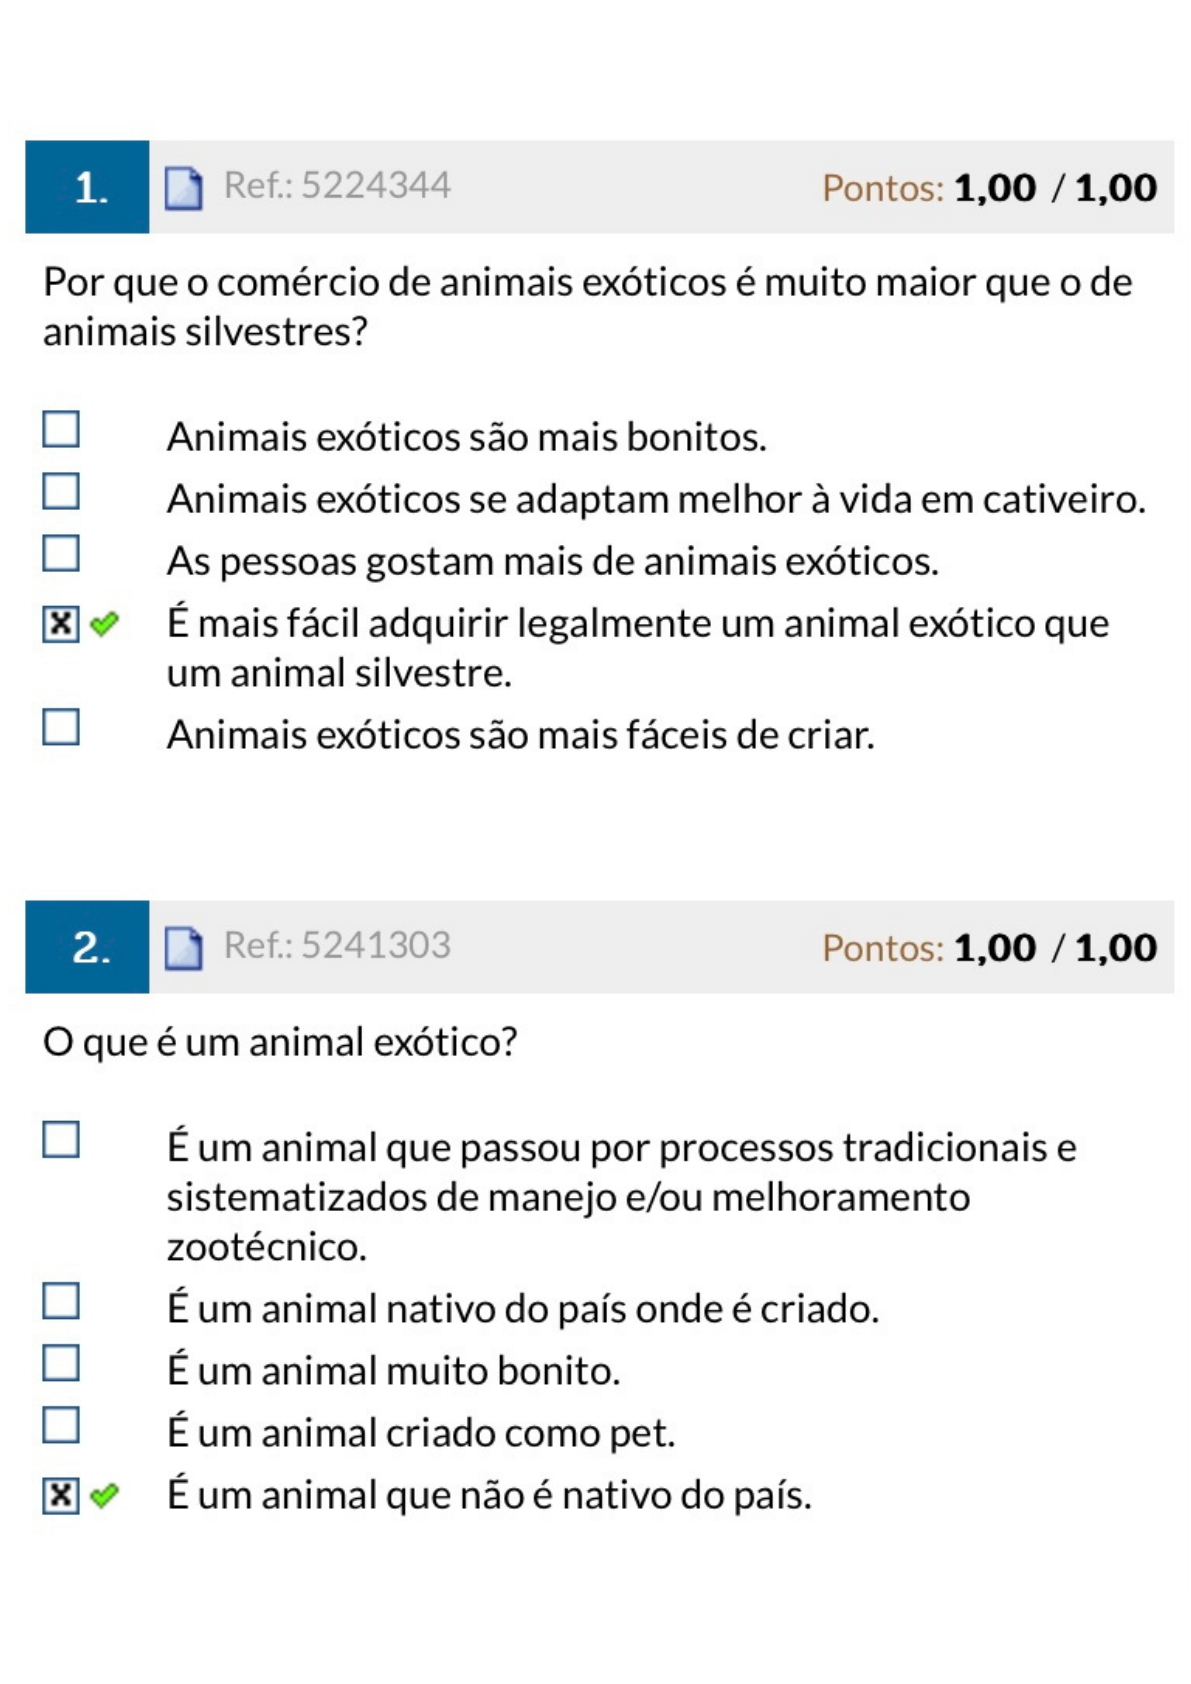Image resolution: width=1191 pixels, height=1684 pixels.
Task: Click the Ref.: 5241303 reference text
Action: coord(337,946)
